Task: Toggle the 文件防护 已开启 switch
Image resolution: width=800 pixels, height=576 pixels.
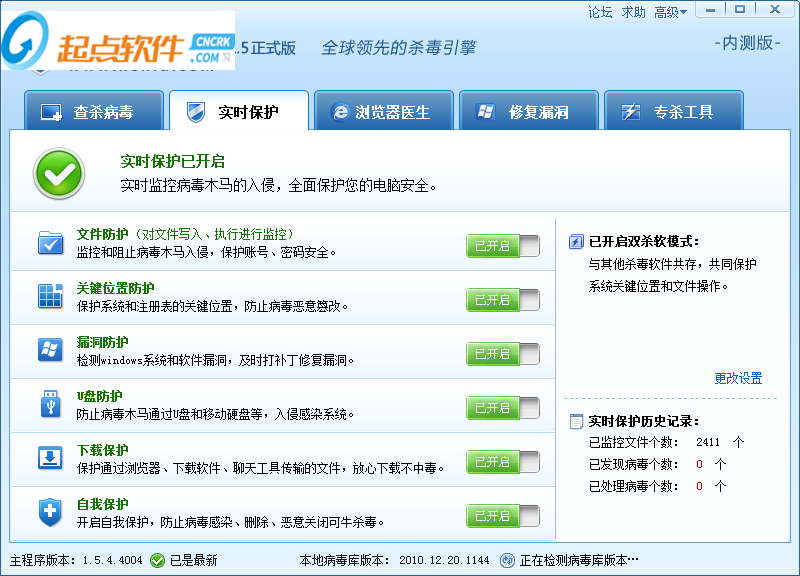Action: pyautogui.click(x=503, y=246)
